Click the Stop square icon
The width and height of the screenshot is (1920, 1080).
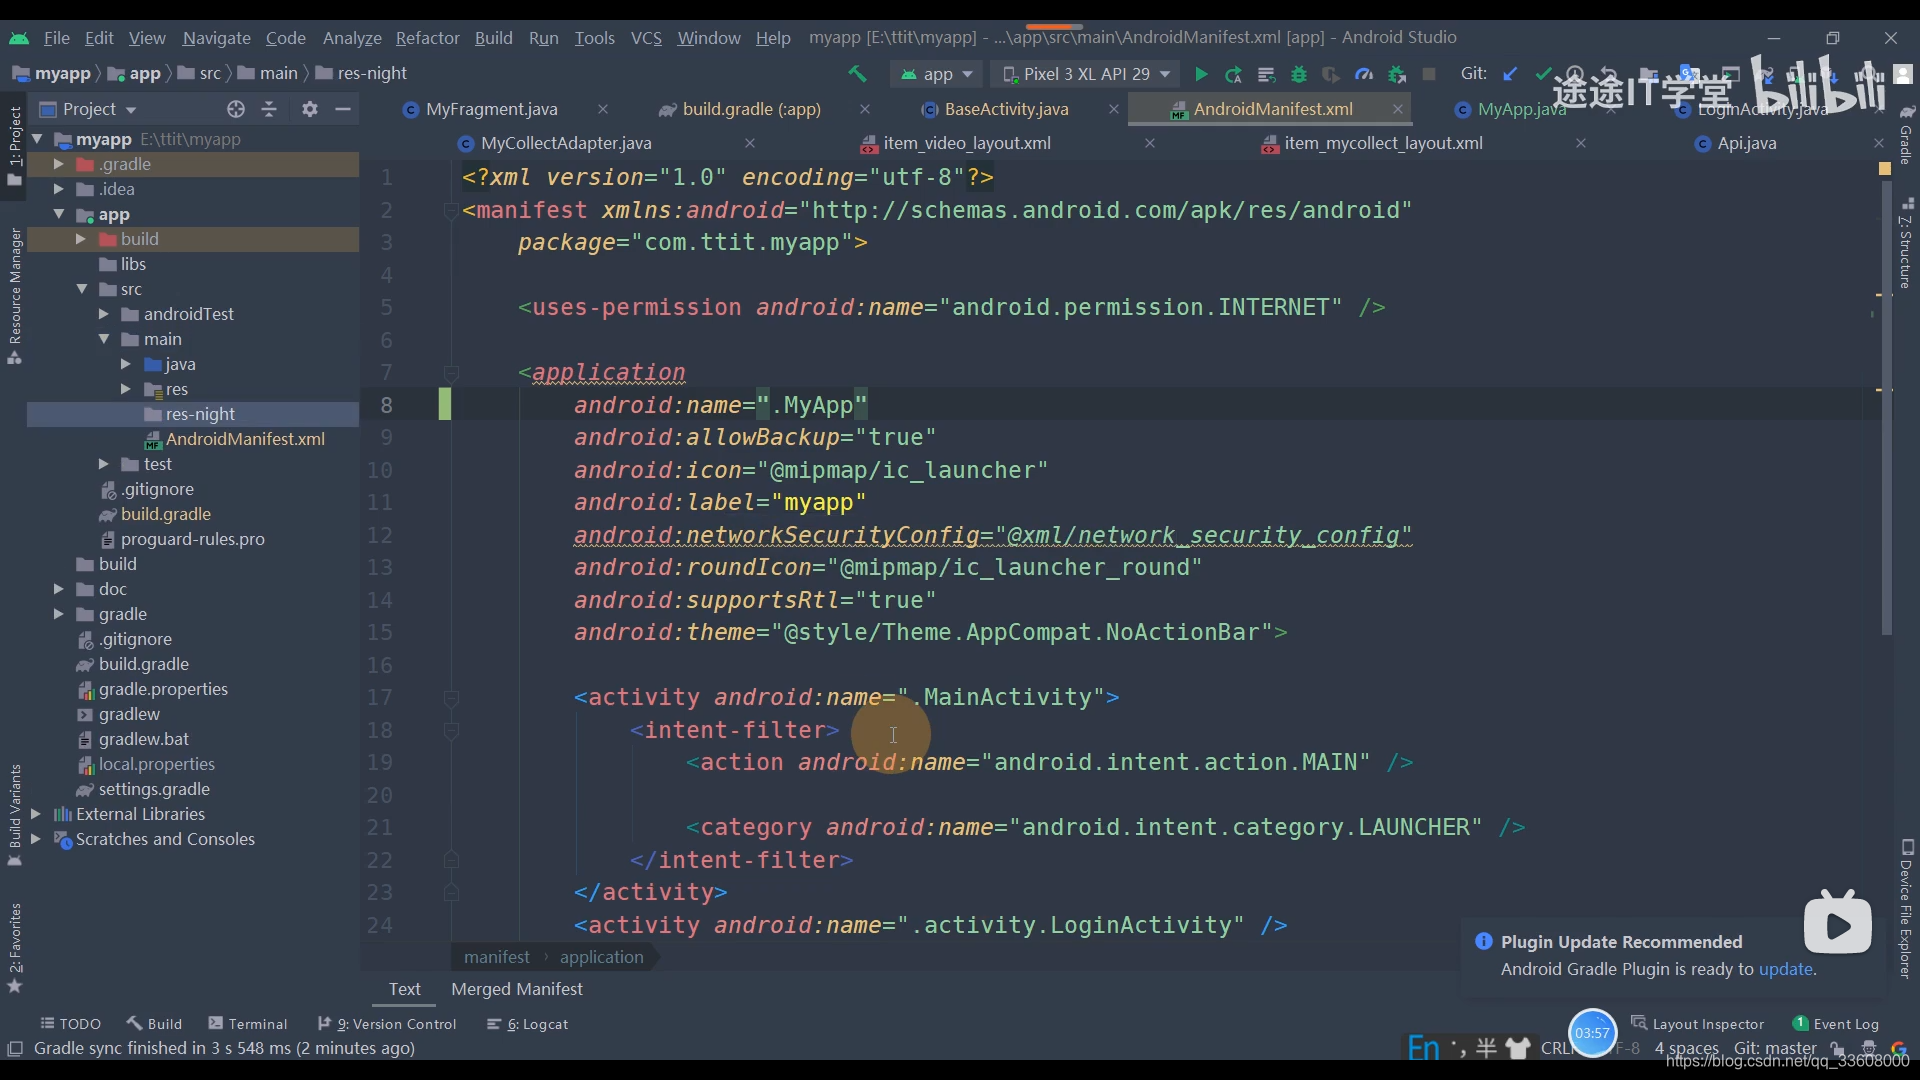(1429, 74)
